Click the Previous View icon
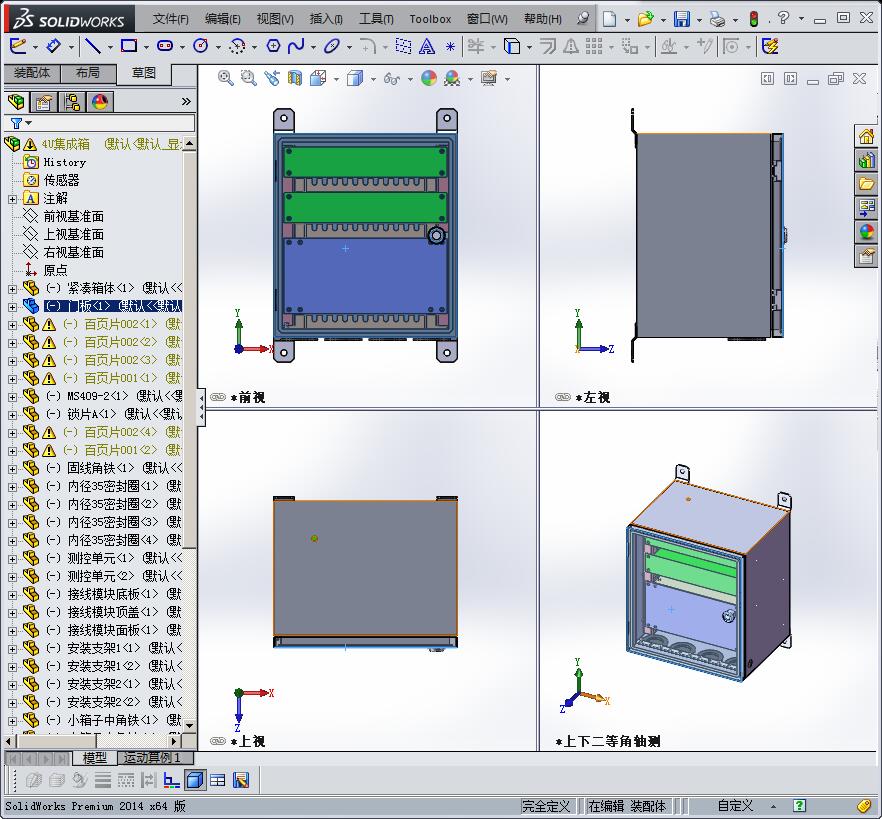The height and width of the screenshot is (819, 882). tap(272, 78)
